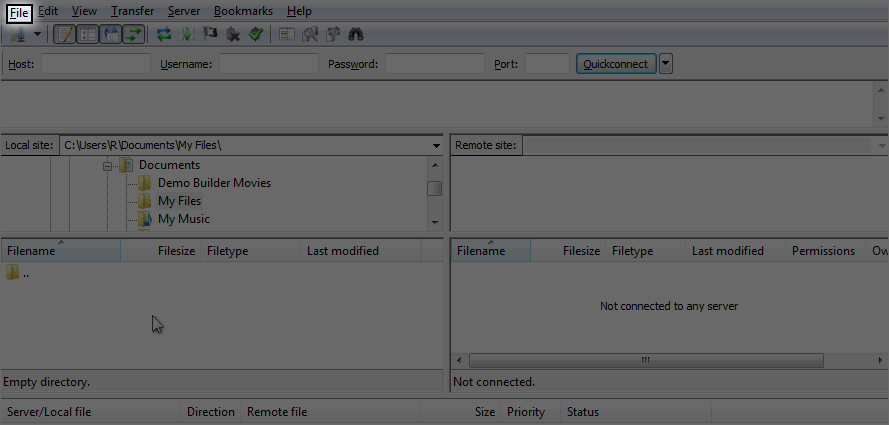Toggle the local directory tree view

87,35
